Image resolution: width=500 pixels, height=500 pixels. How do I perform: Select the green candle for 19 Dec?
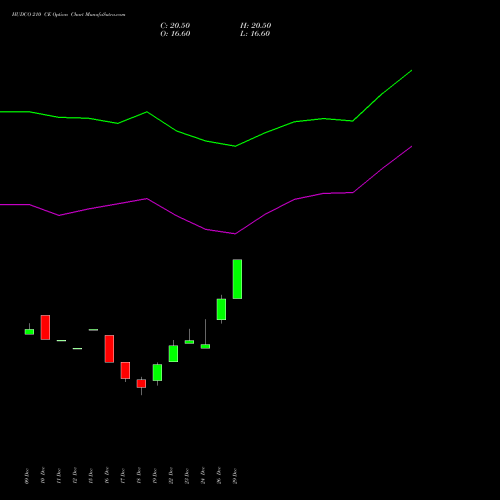[157, 372]
